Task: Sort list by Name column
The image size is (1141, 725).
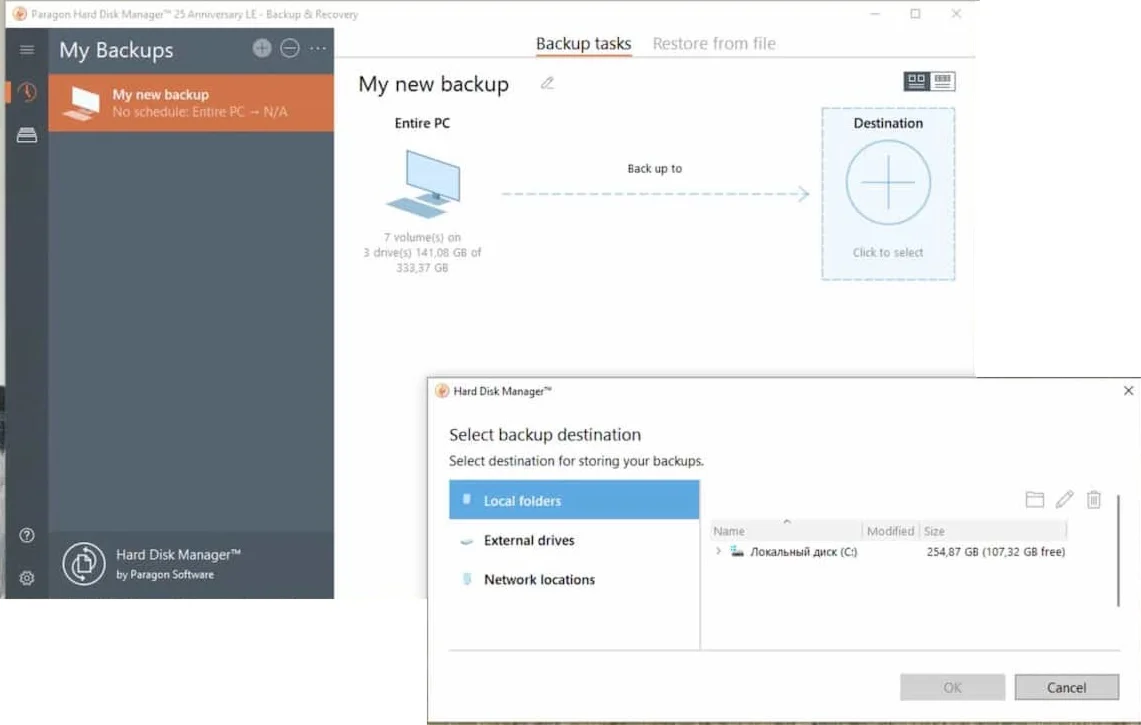Action: [x=786, y=531]
